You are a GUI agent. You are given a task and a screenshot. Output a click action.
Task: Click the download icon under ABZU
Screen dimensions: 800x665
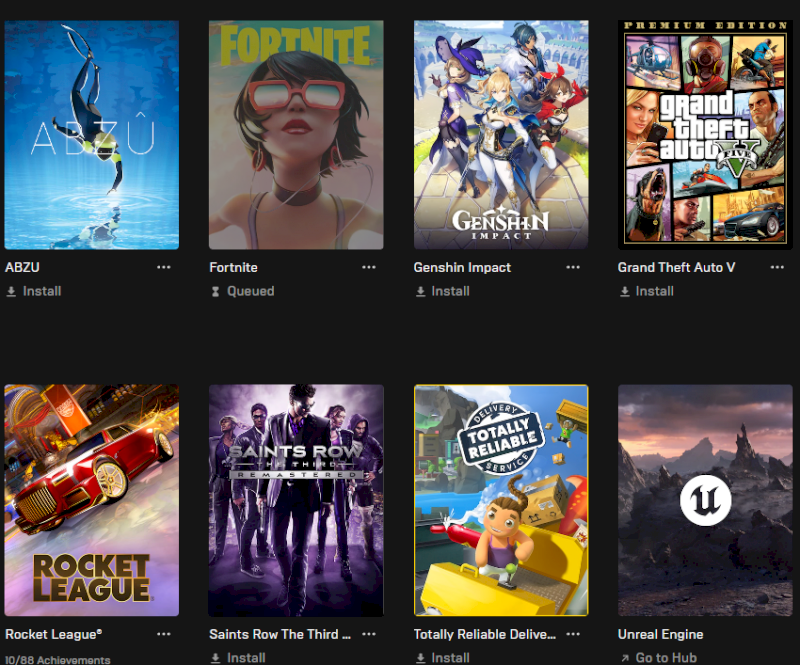coord(11,291)
